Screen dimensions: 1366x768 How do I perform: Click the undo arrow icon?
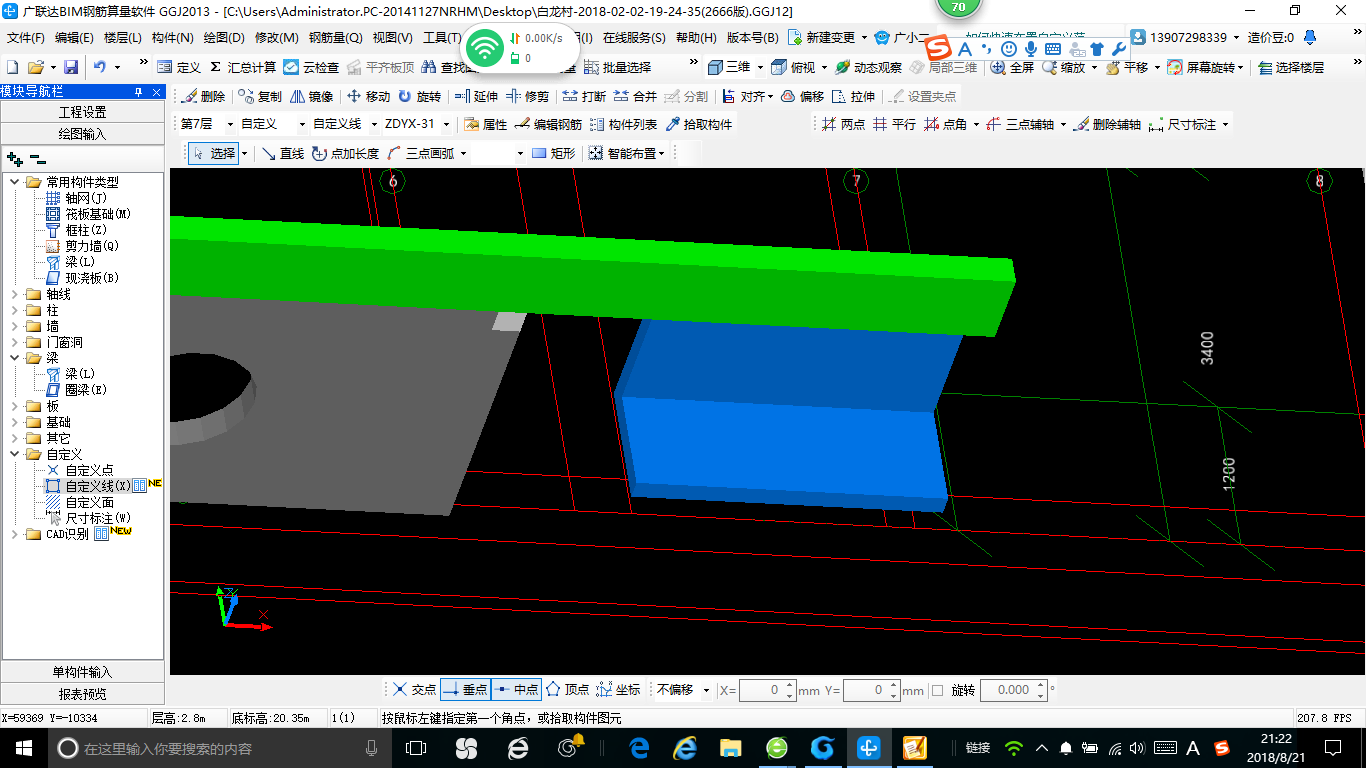100,67
